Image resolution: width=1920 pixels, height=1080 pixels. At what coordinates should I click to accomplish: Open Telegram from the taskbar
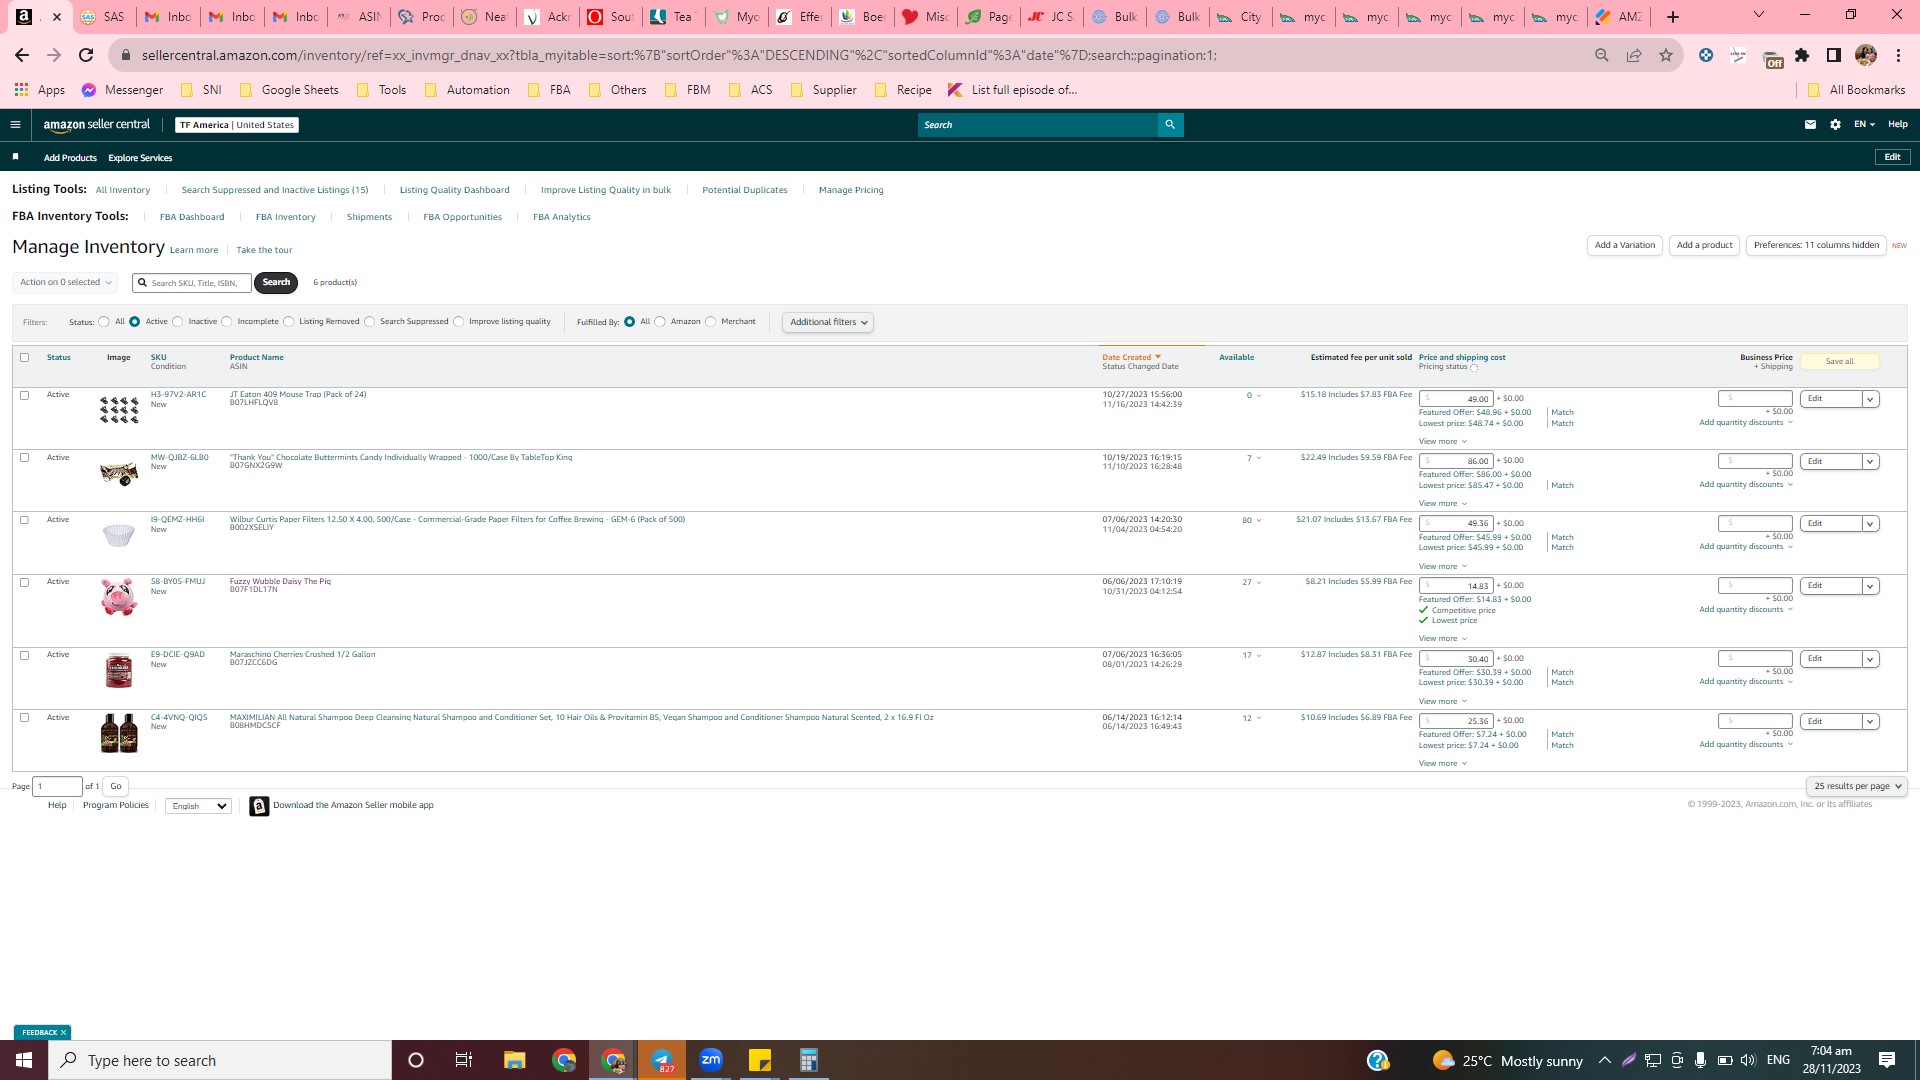[662, 1060]
